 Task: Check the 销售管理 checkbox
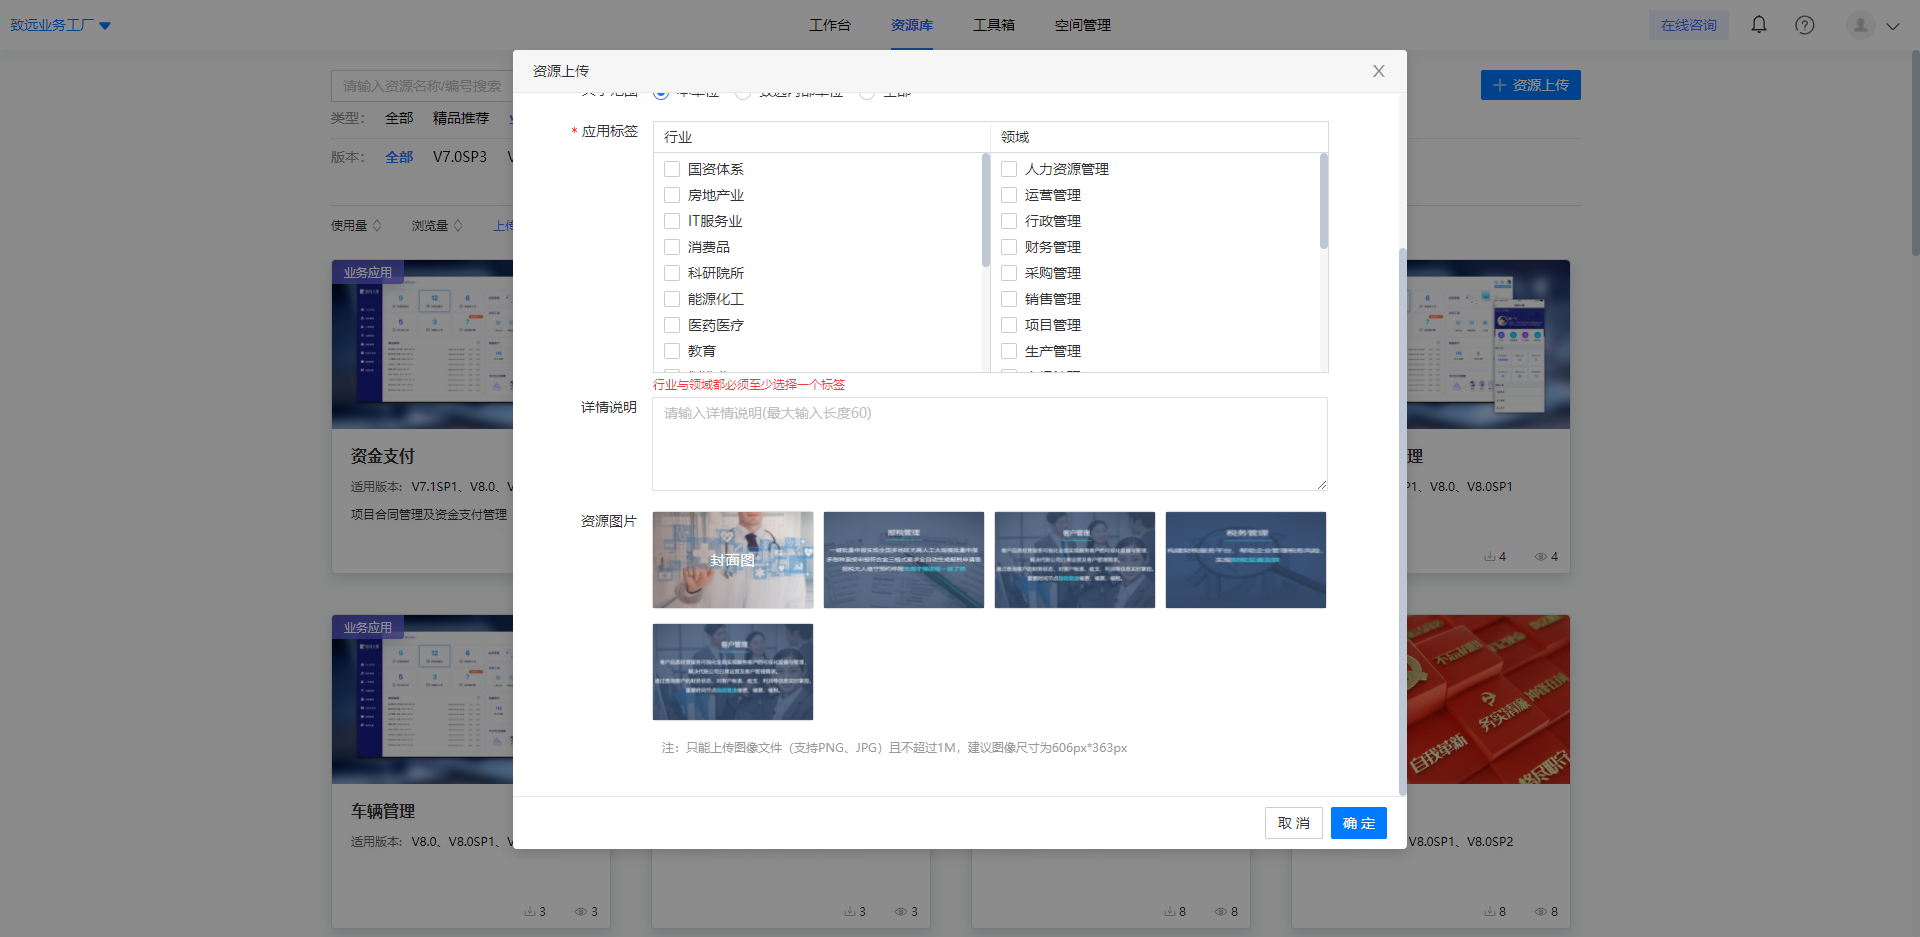coord(1009,299)
